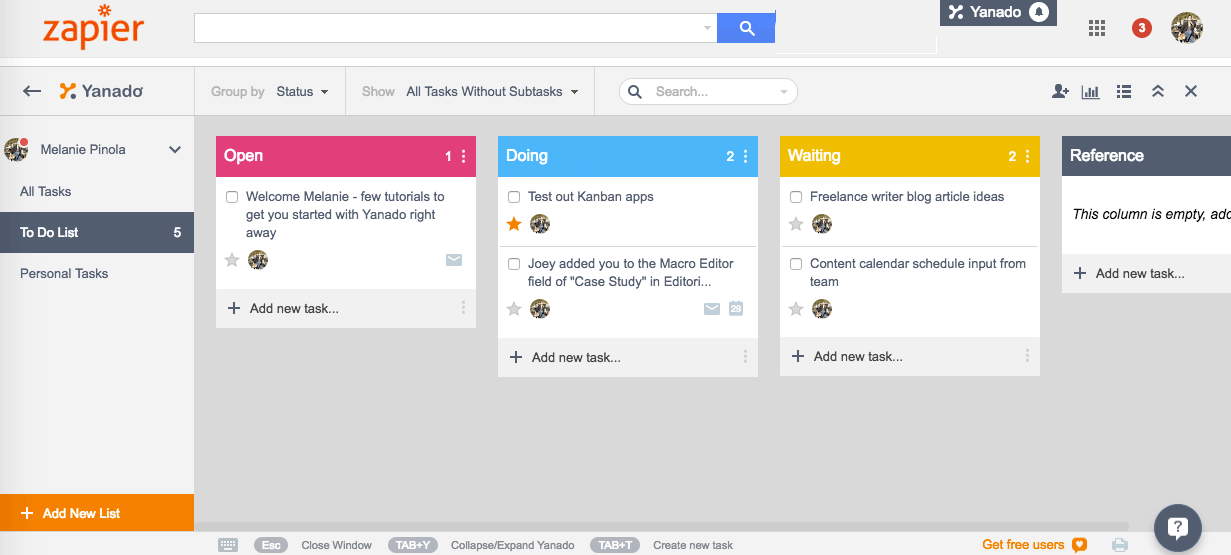
Task: Open the account profile picture at top right
Action: [x=1187, y=28]
